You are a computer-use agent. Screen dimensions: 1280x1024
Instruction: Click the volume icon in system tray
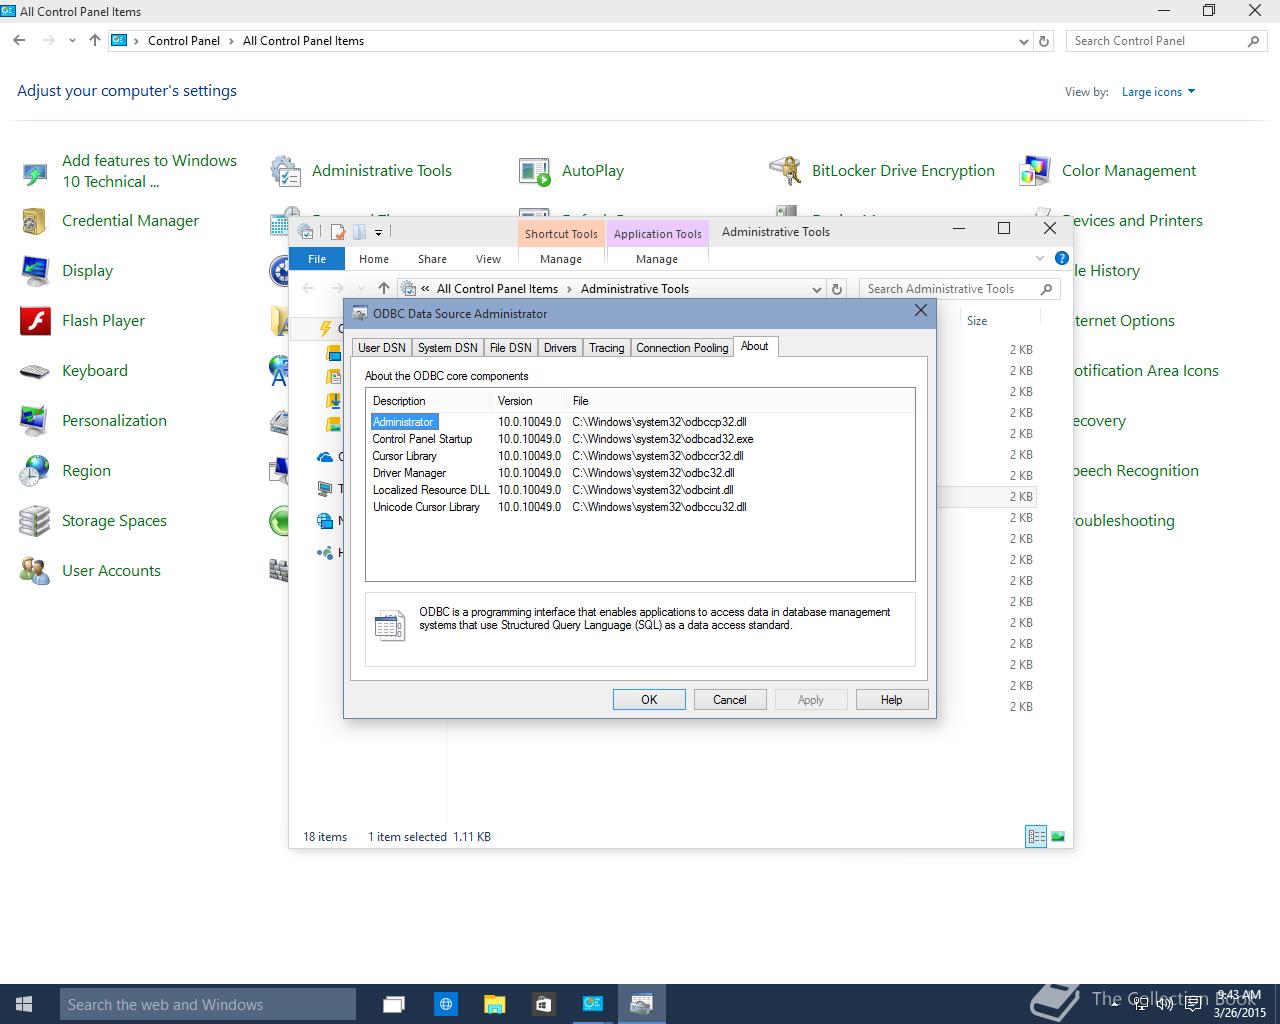click(x=1163, y=1004)
